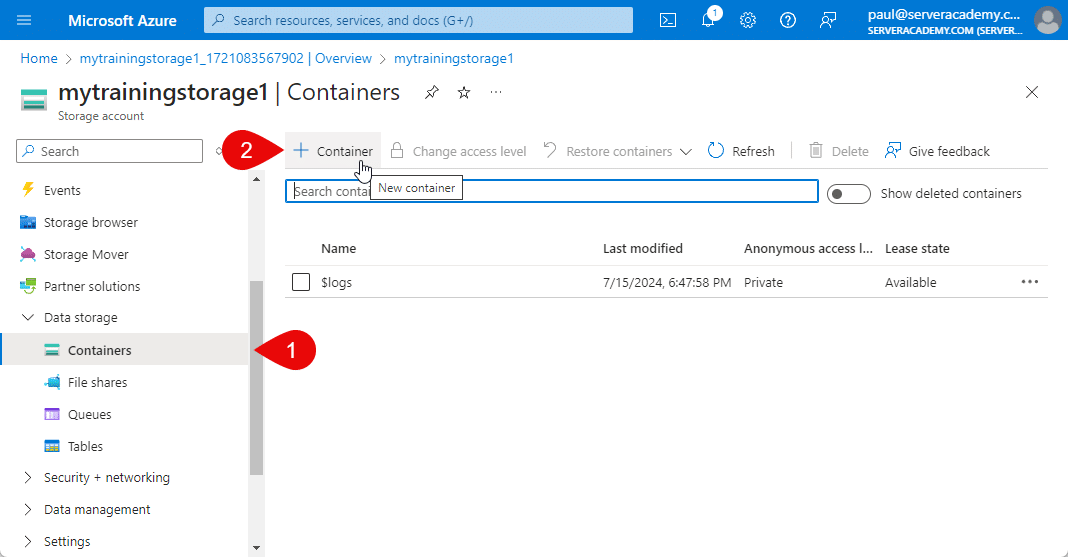
Task: Check the $logs container checkbox
Action: (301, 282)
